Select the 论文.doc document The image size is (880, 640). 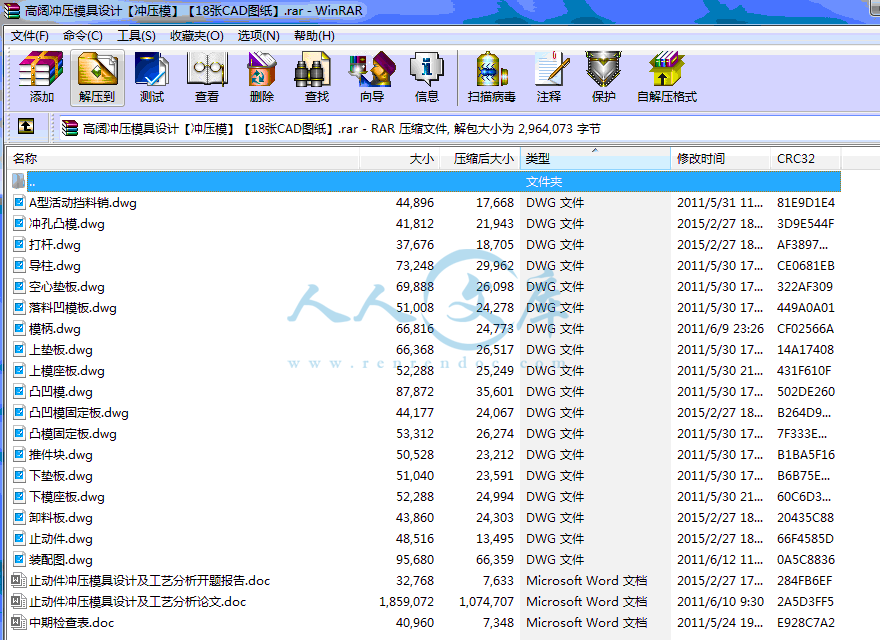click(138, 602)
